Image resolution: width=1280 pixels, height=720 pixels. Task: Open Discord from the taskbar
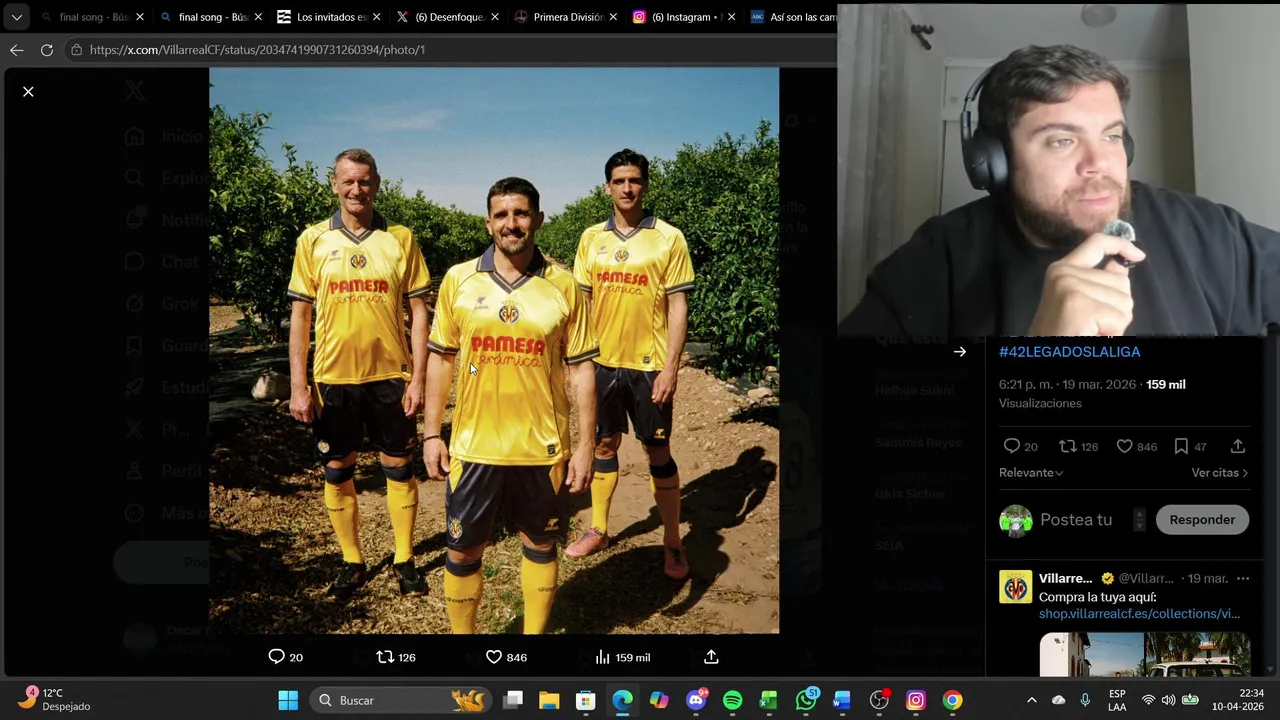696,700
